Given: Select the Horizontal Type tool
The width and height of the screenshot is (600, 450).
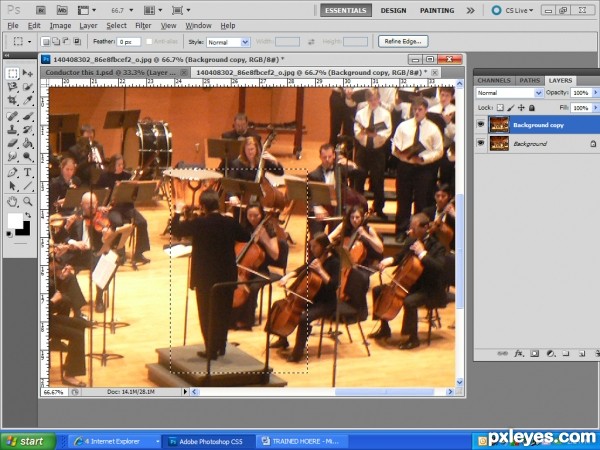Looking at the screenshot, I should tap(28, 172).
